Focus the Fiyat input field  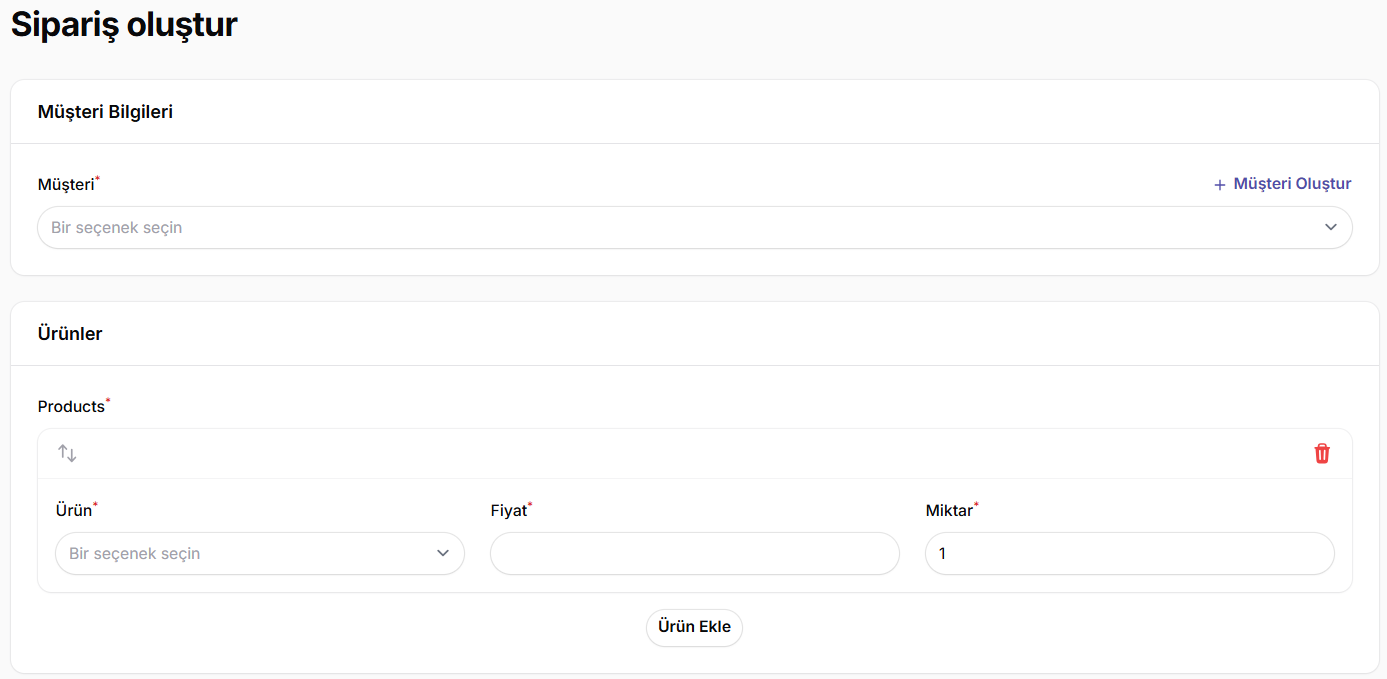click(x=695, y=553)
